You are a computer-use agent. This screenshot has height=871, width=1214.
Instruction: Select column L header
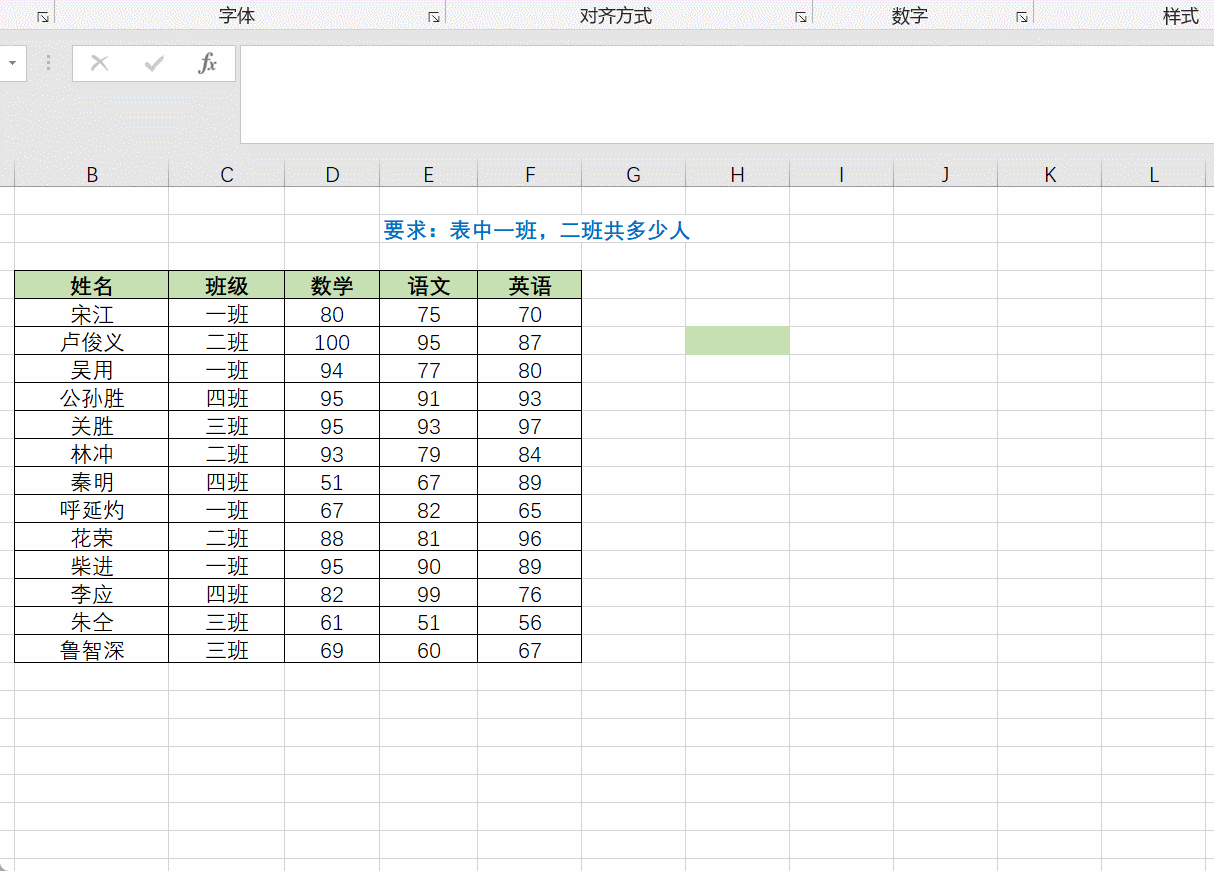point(1154,174)
